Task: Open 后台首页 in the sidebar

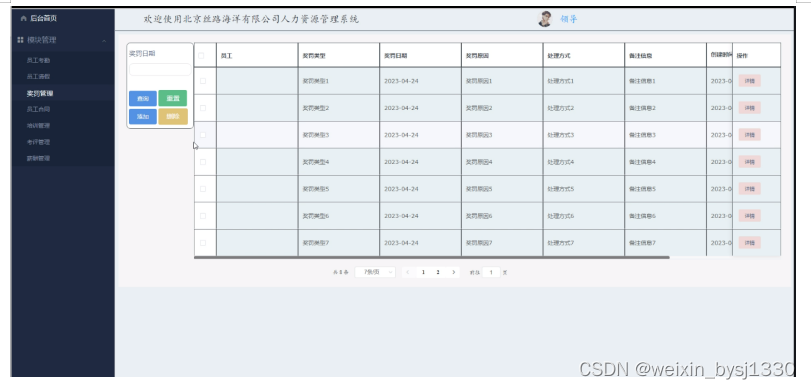Action: pyautogui.click(x=43, y=19)
